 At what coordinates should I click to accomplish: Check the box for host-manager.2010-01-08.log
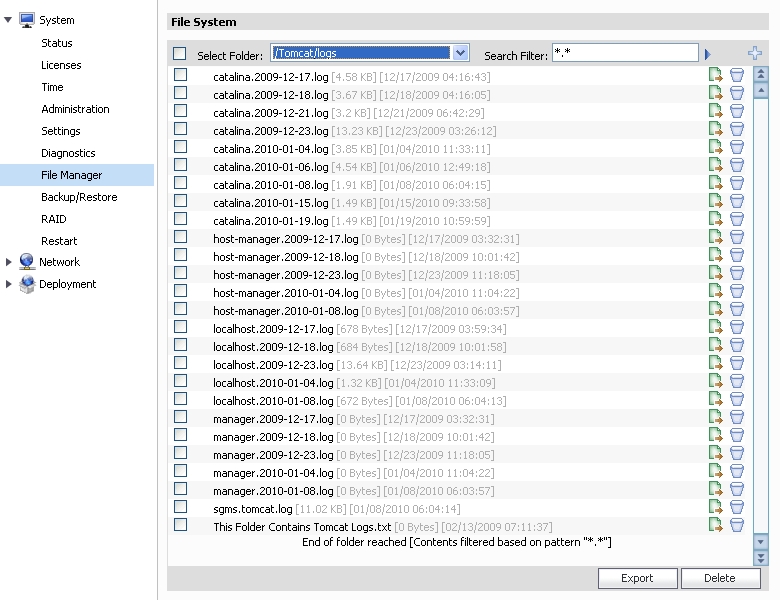coord(181,309)
